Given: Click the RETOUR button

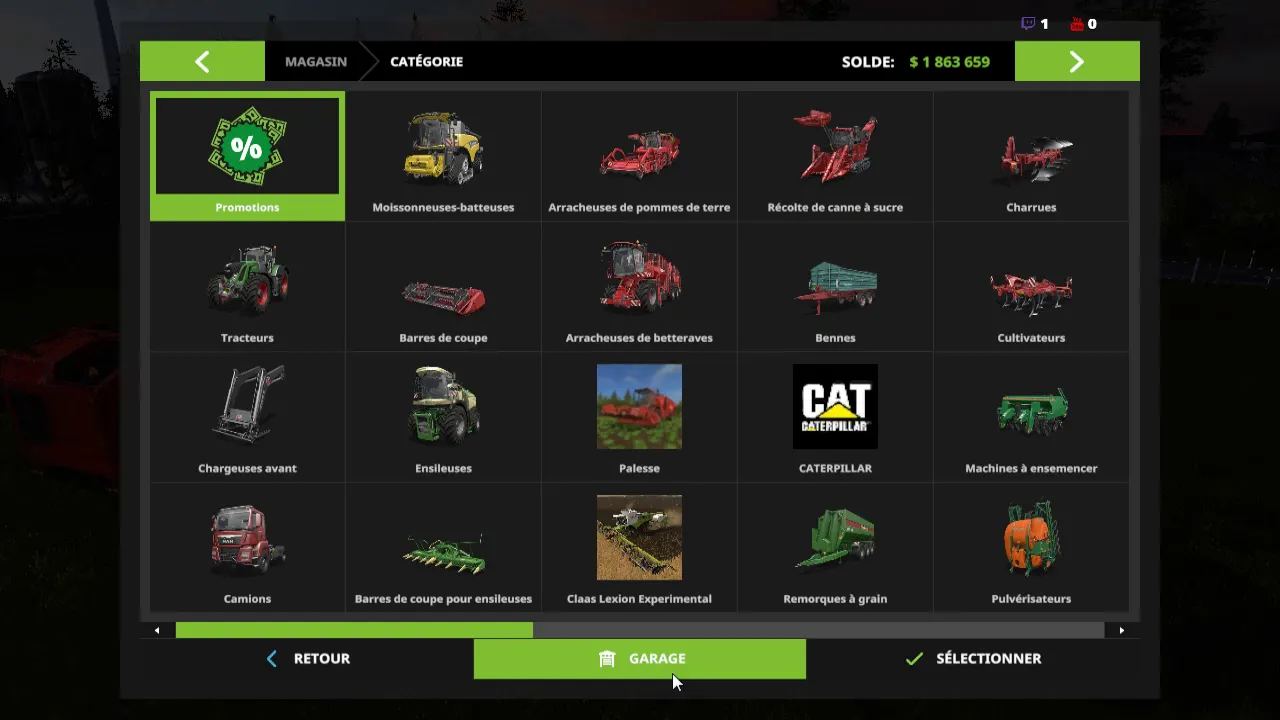Looking at the screenshot, I should coord(307,658).
